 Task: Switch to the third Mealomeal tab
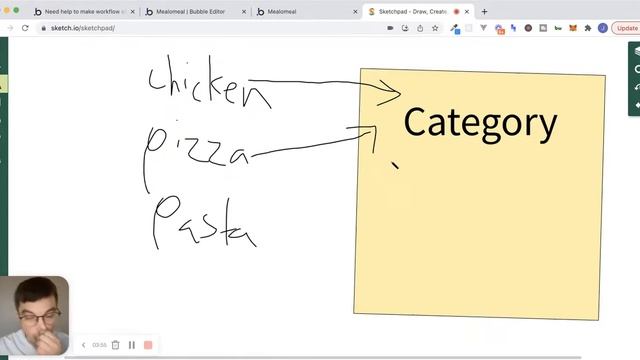click(x=306, y=12)
